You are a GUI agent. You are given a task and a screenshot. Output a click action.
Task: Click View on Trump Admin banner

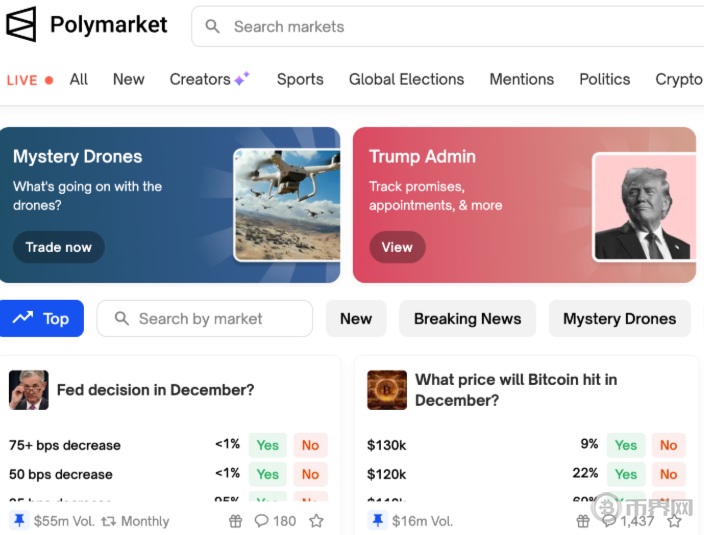tap(397, 247)
